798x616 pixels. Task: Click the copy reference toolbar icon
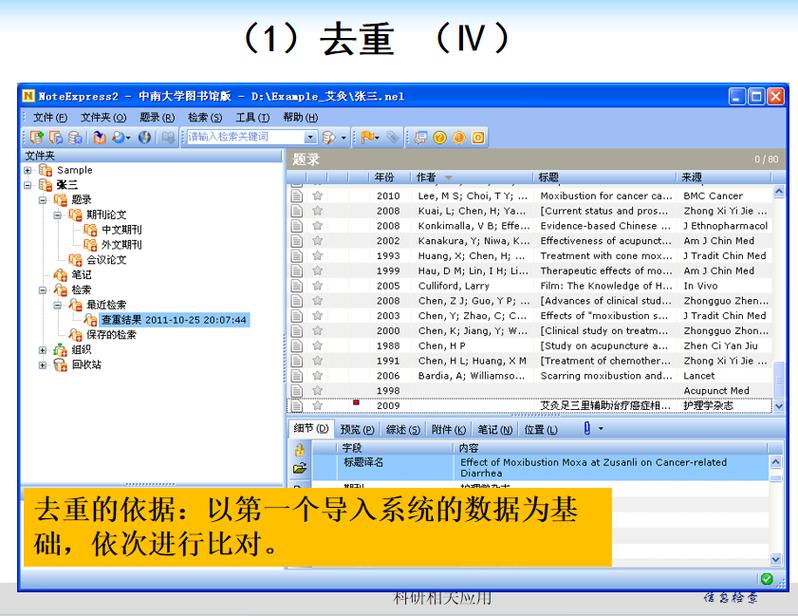tap(56, 137)
